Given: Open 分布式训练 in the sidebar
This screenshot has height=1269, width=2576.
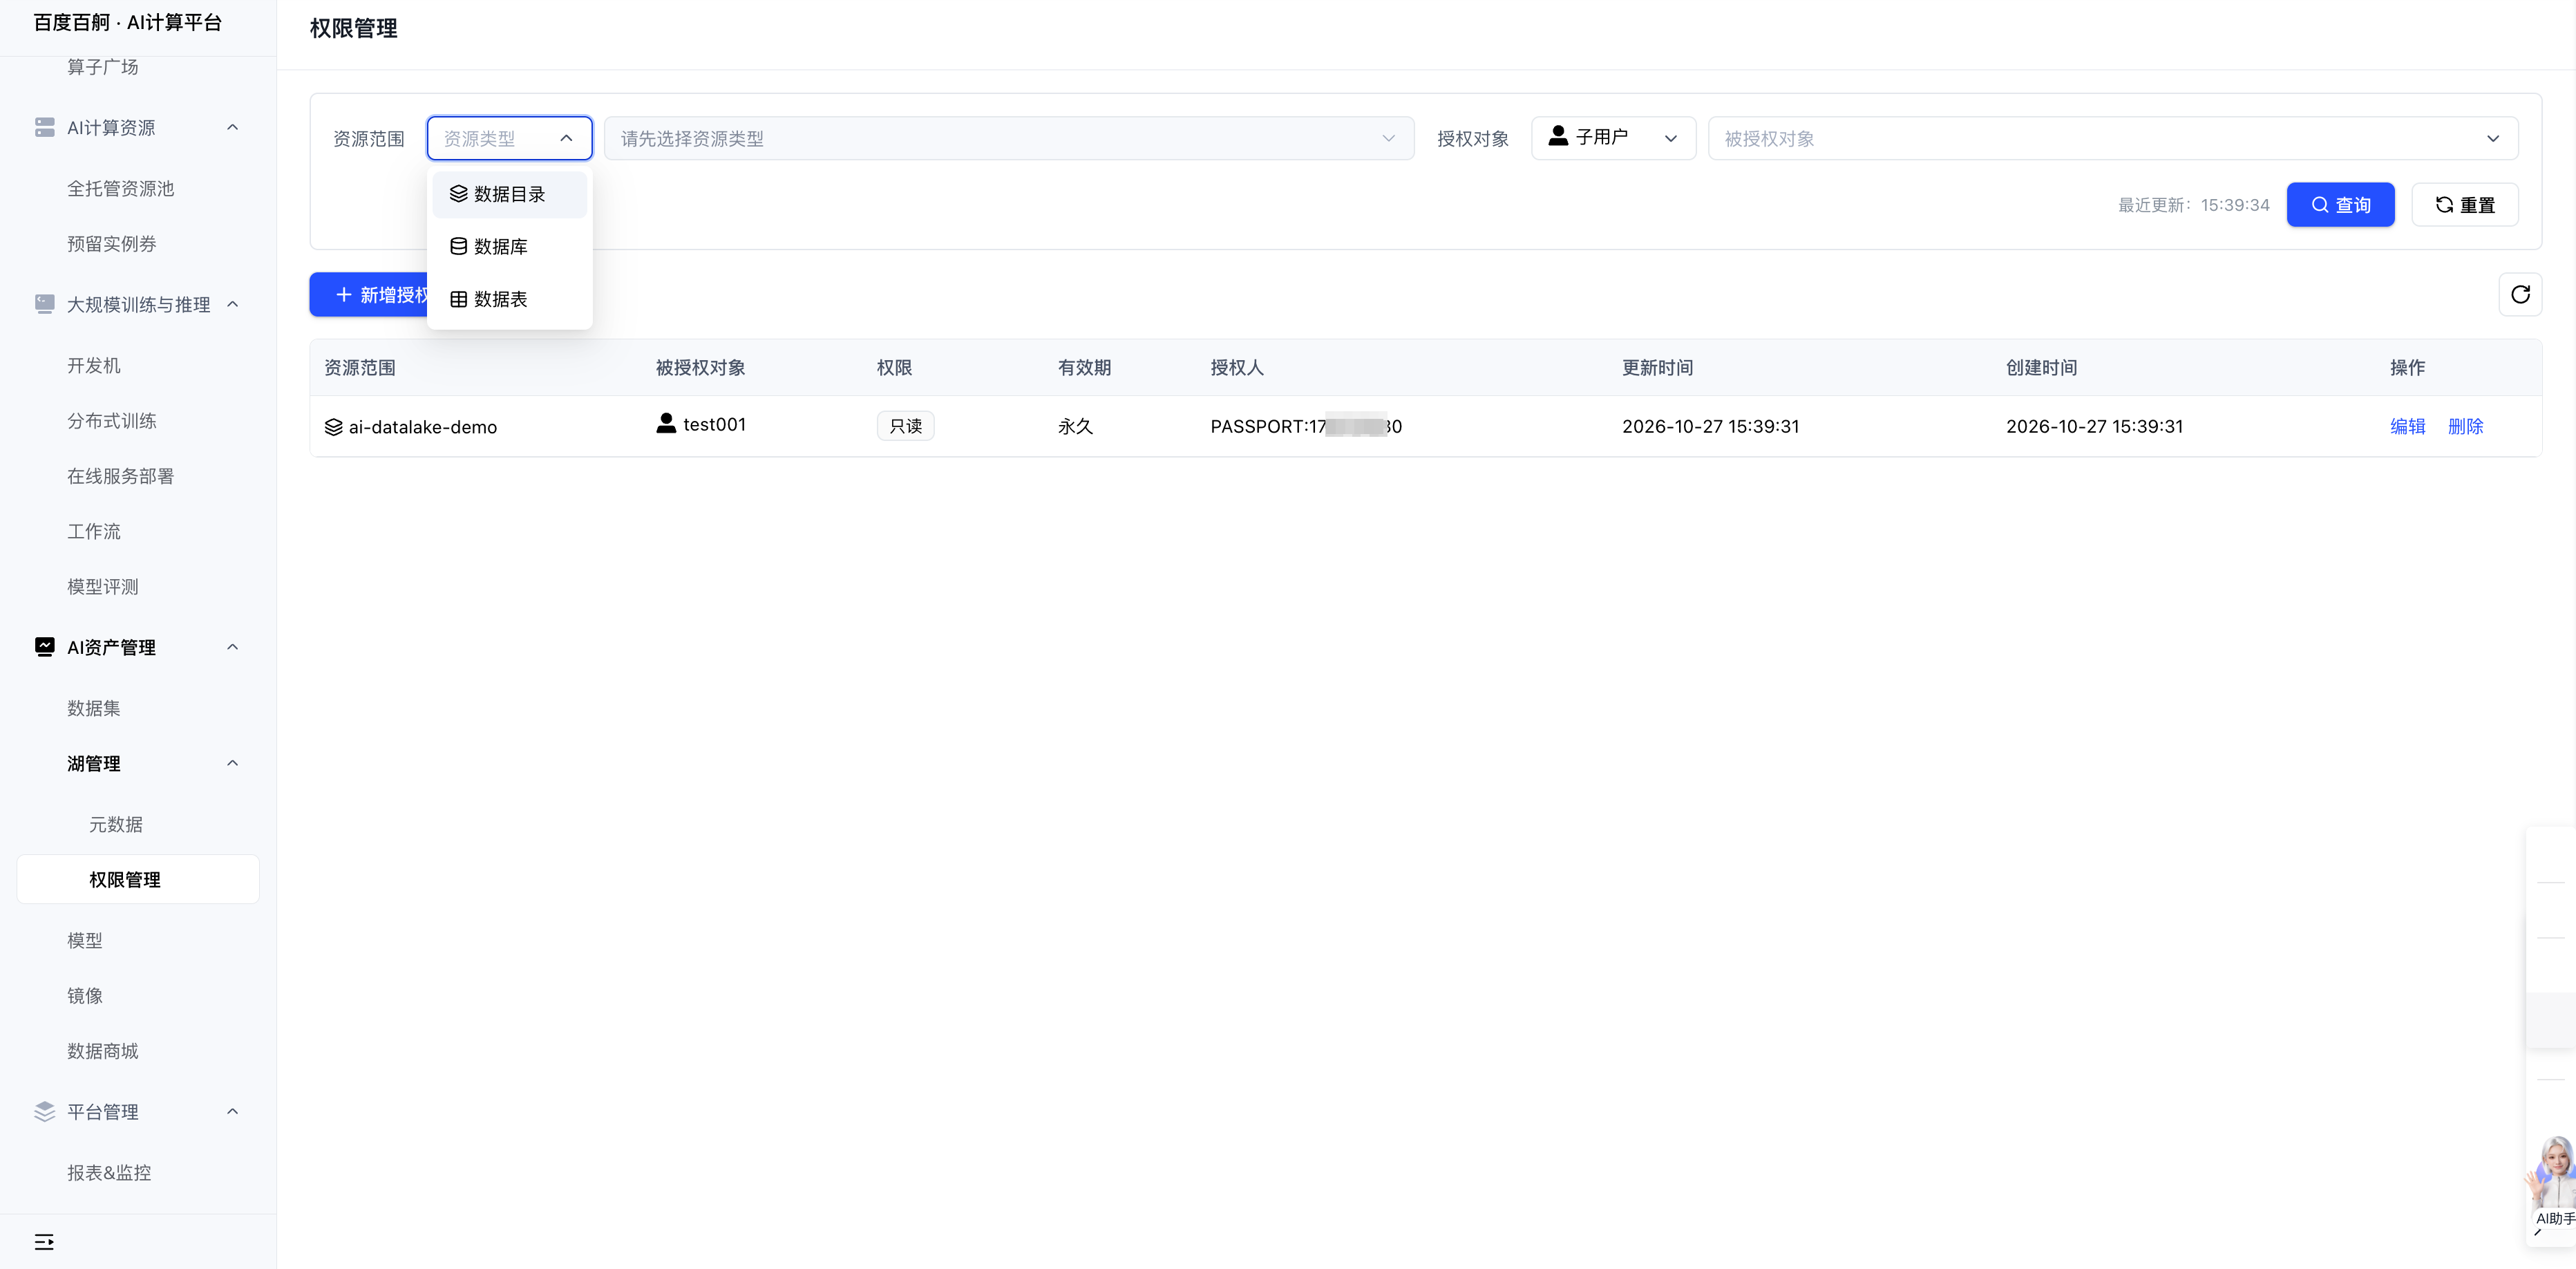Looking at the screenshot, I should [111, 420].
